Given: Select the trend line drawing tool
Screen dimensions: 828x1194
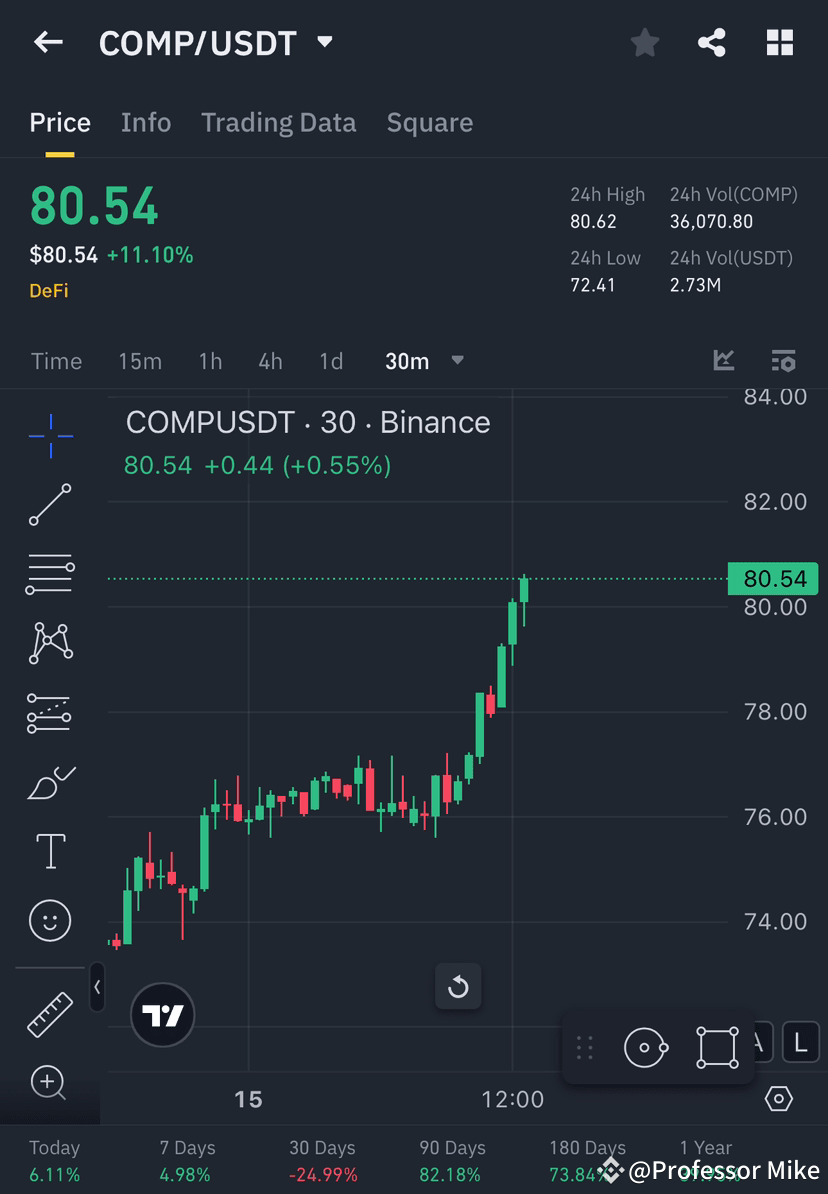Looking at the screenshot, I should coord(50,505).
